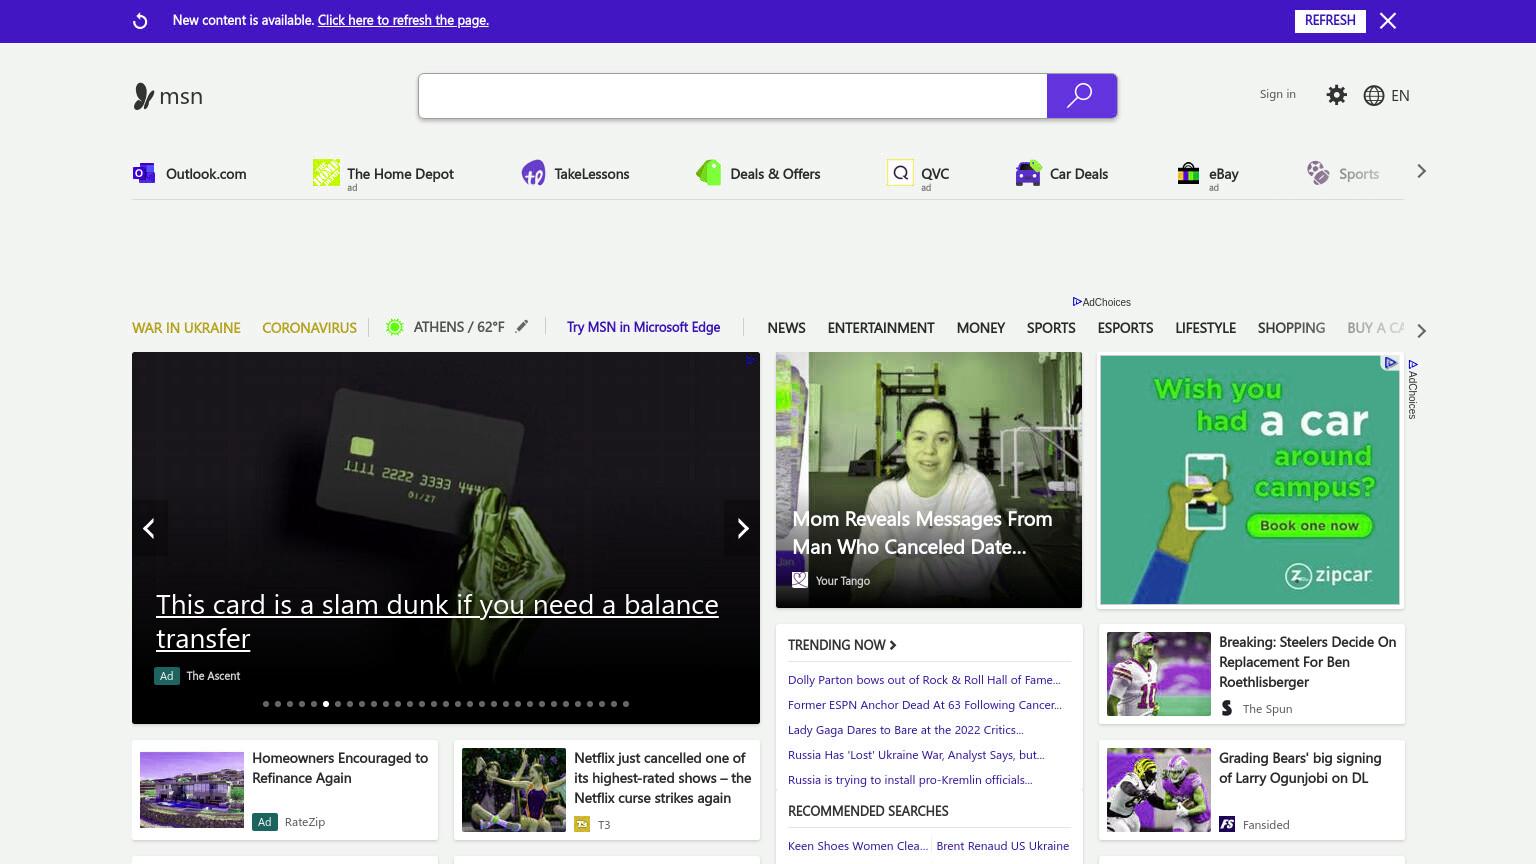Go to the ENTERTAINMENT section
The image size is (1536, 864).
[x=881, y=328]
